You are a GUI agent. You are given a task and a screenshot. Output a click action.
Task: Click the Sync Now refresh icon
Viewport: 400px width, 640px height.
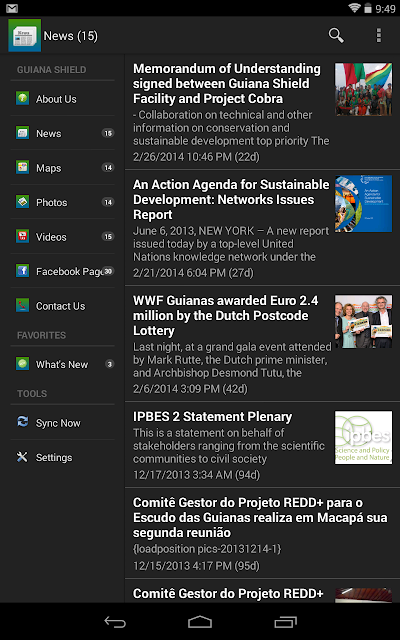pos(22,422)
